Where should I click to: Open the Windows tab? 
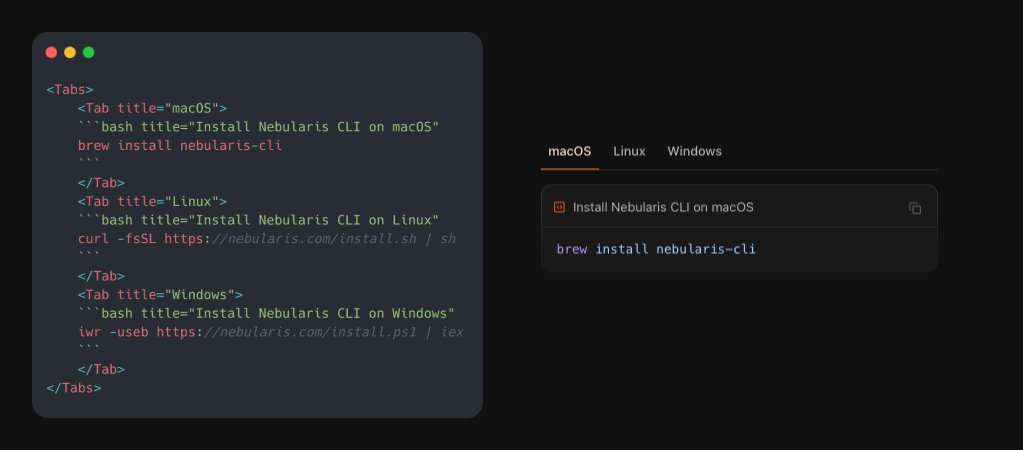click(694, 151)
